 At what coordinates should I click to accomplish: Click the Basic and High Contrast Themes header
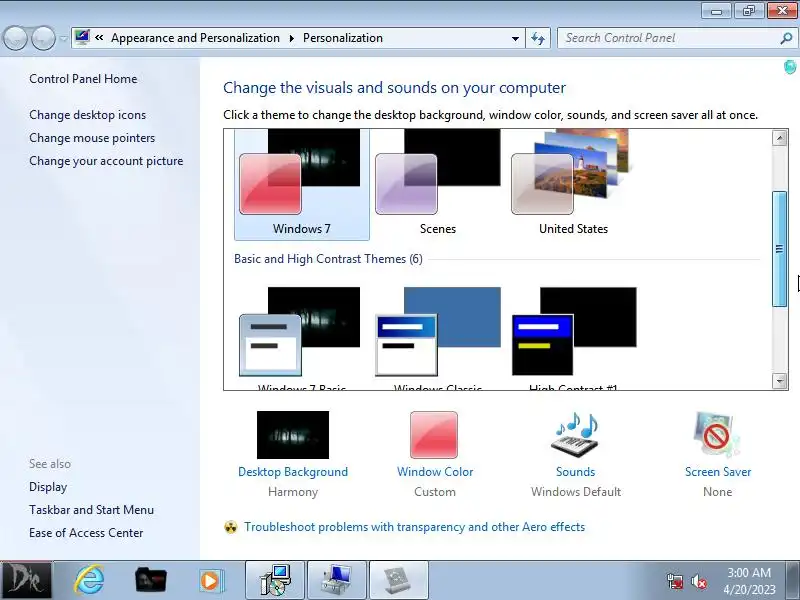pos(328,259)
